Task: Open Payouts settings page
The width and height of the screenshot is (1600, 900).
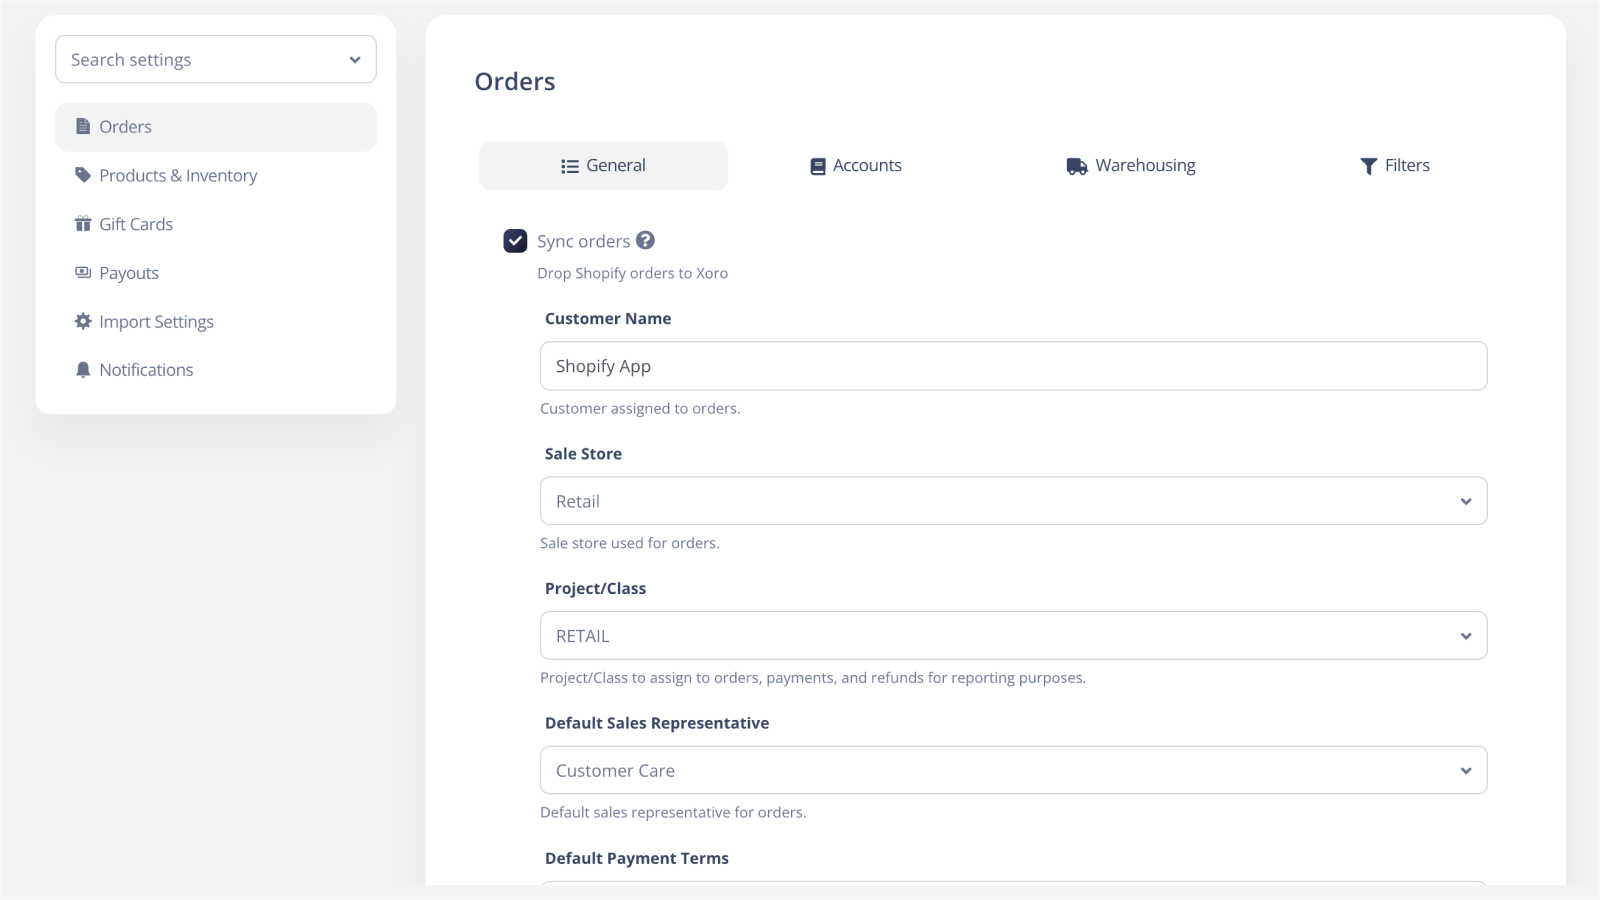Action: [x=129, y=273]
